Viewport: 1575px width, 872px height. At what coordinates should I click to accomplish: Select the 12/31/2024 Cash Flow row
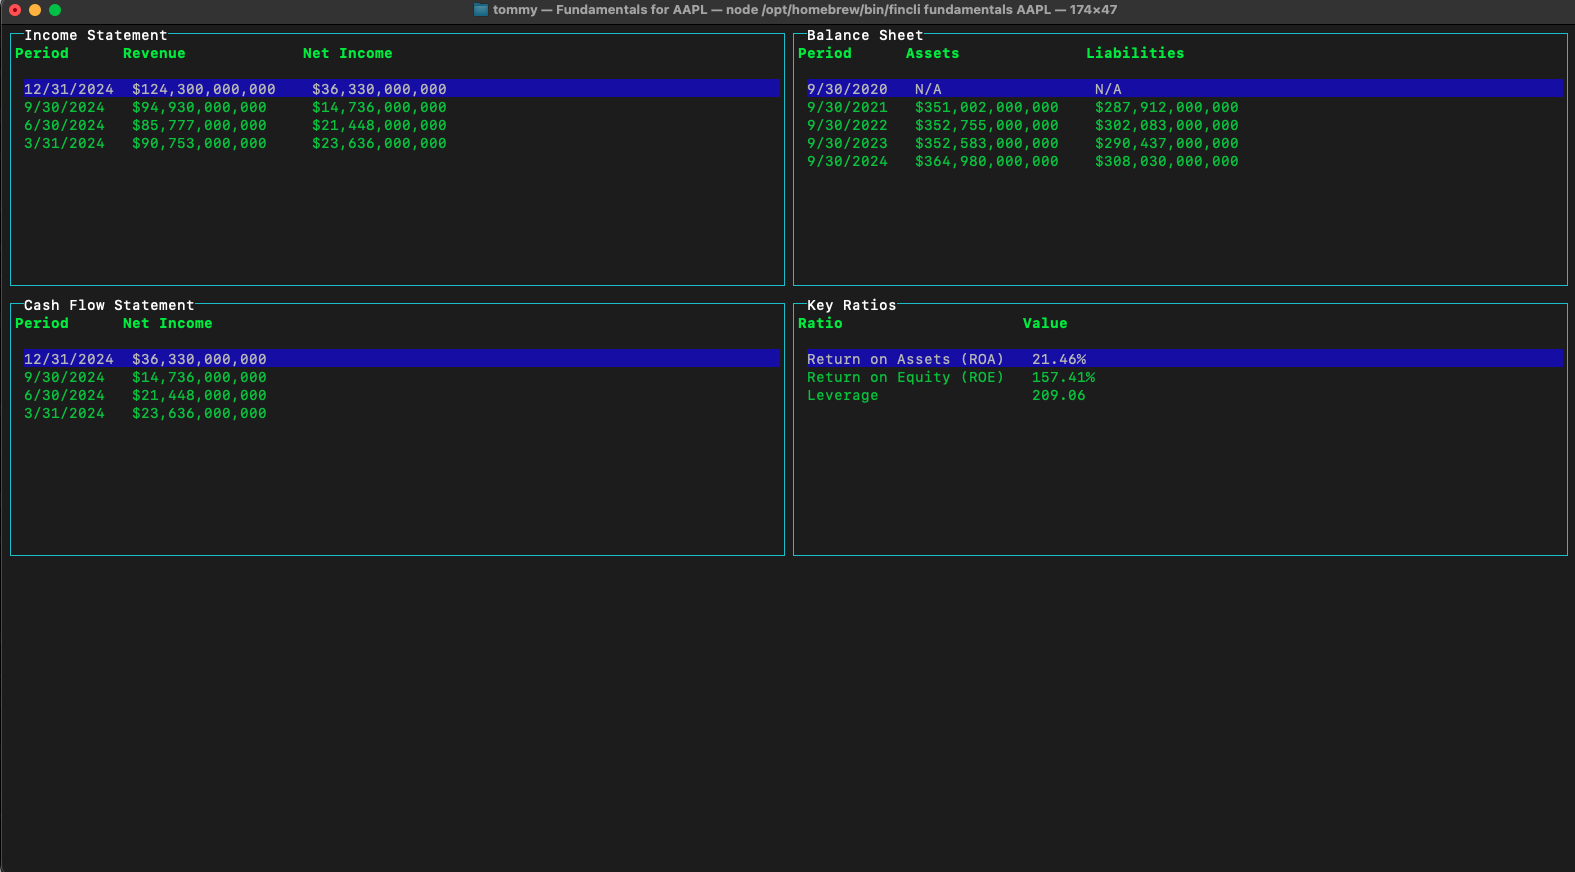click(401, 359)
